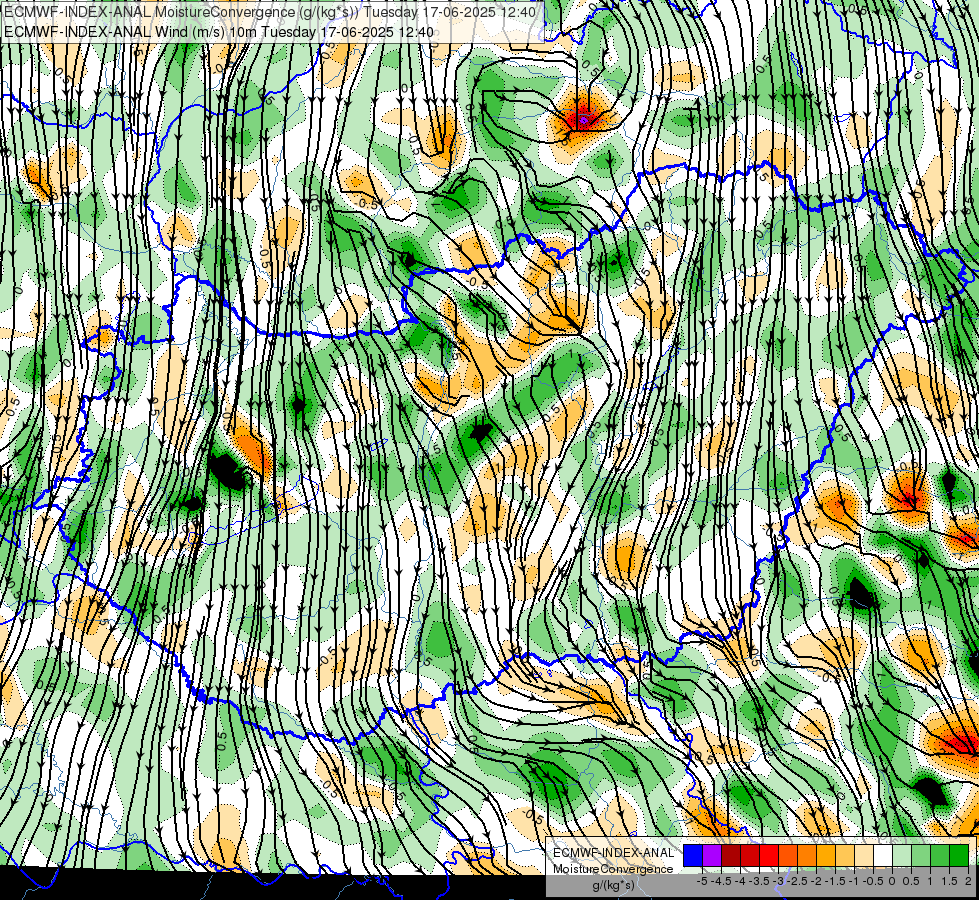The height and width of the screenshot is (900, 979).
Task: Click 'ECMWF-INDEX-ANAL' label in the legend box
Action: (x=614, y=853)
